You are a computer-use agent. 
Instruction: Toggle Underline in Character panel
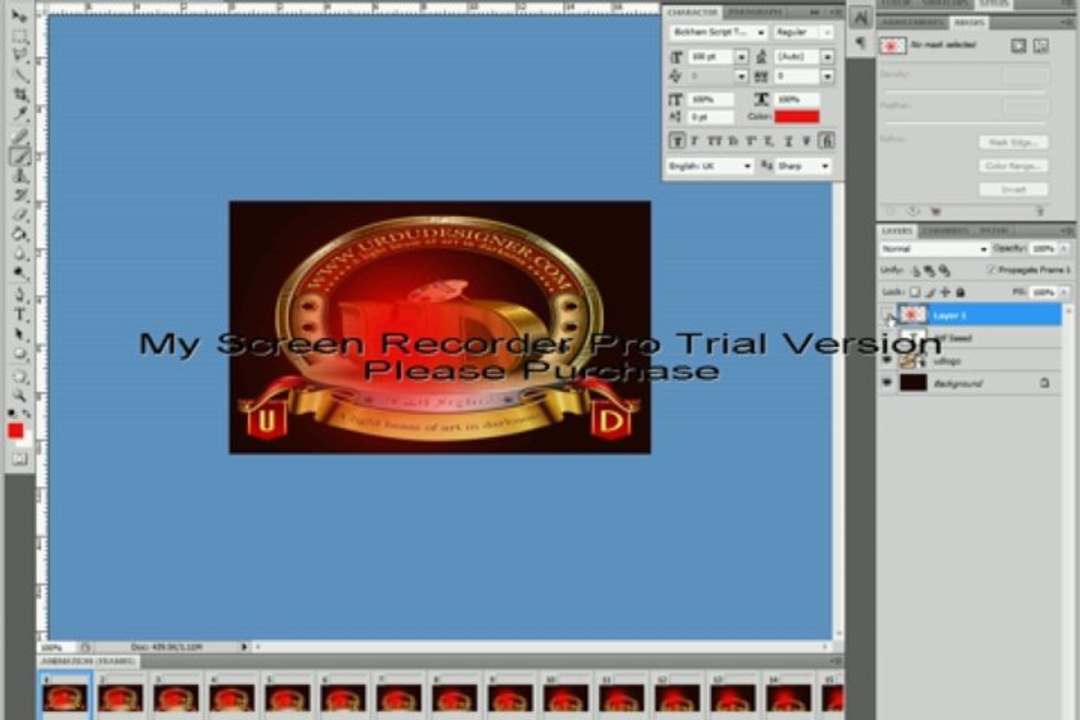coord(789,141)
